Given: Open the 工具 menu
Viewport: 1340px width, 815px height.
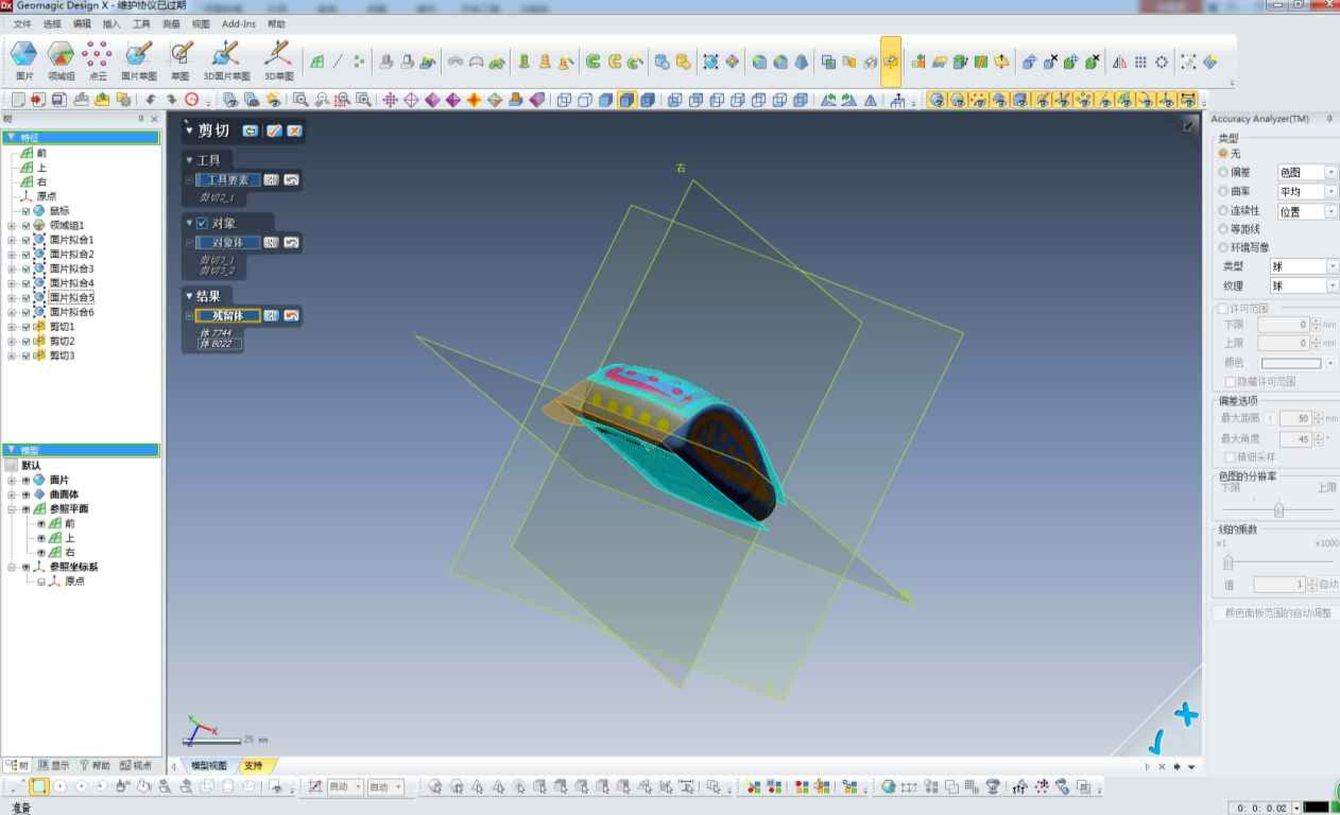Looking at the screenshot, I should pyautogui.click(x=141, y=24).
